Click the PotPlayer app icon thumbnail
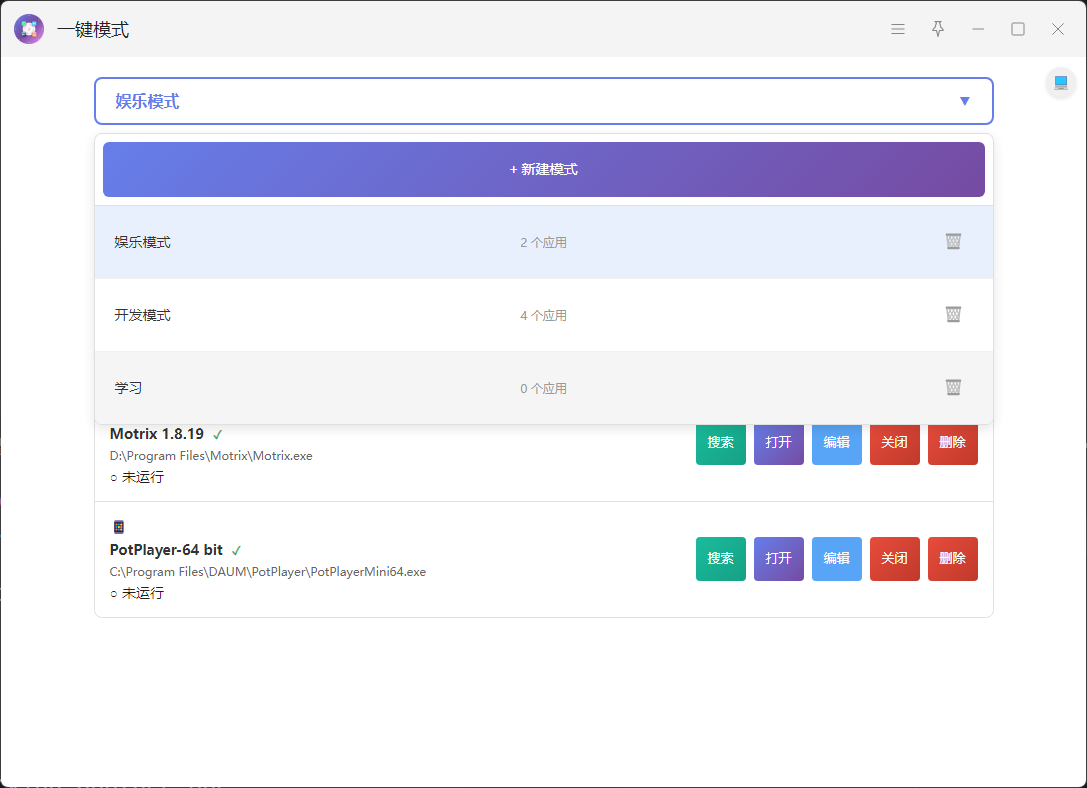 119,527
